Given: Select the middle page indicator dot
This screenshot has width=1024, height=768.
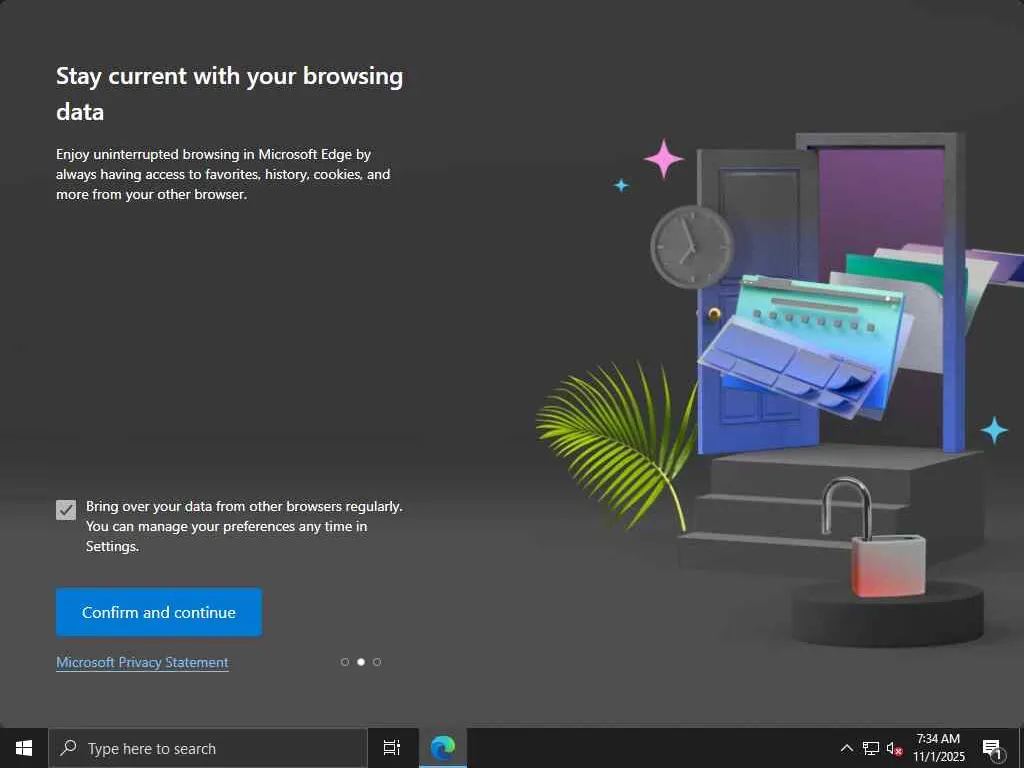Looking at the screenshot, I should pos(360,662).
